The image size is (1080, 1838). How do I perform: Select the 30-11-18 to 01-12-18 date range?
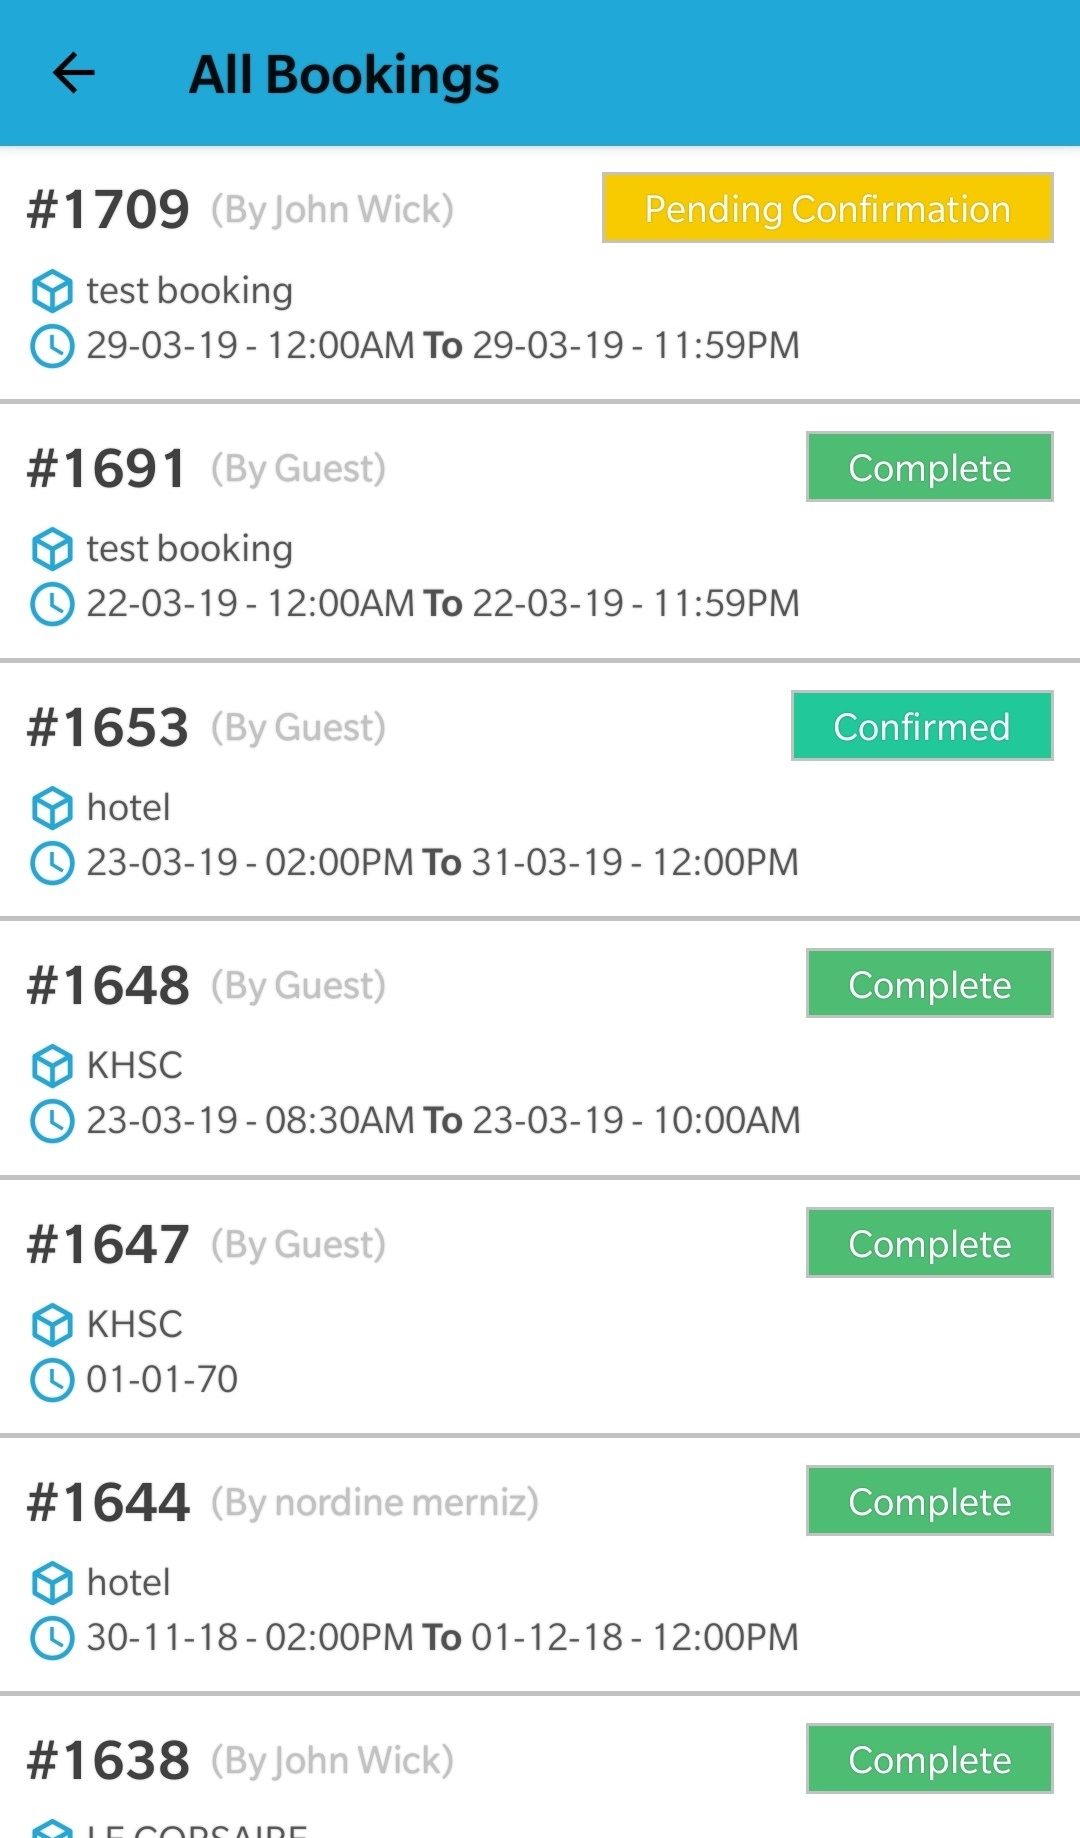pyautogui.click(x=442, y=1638)
